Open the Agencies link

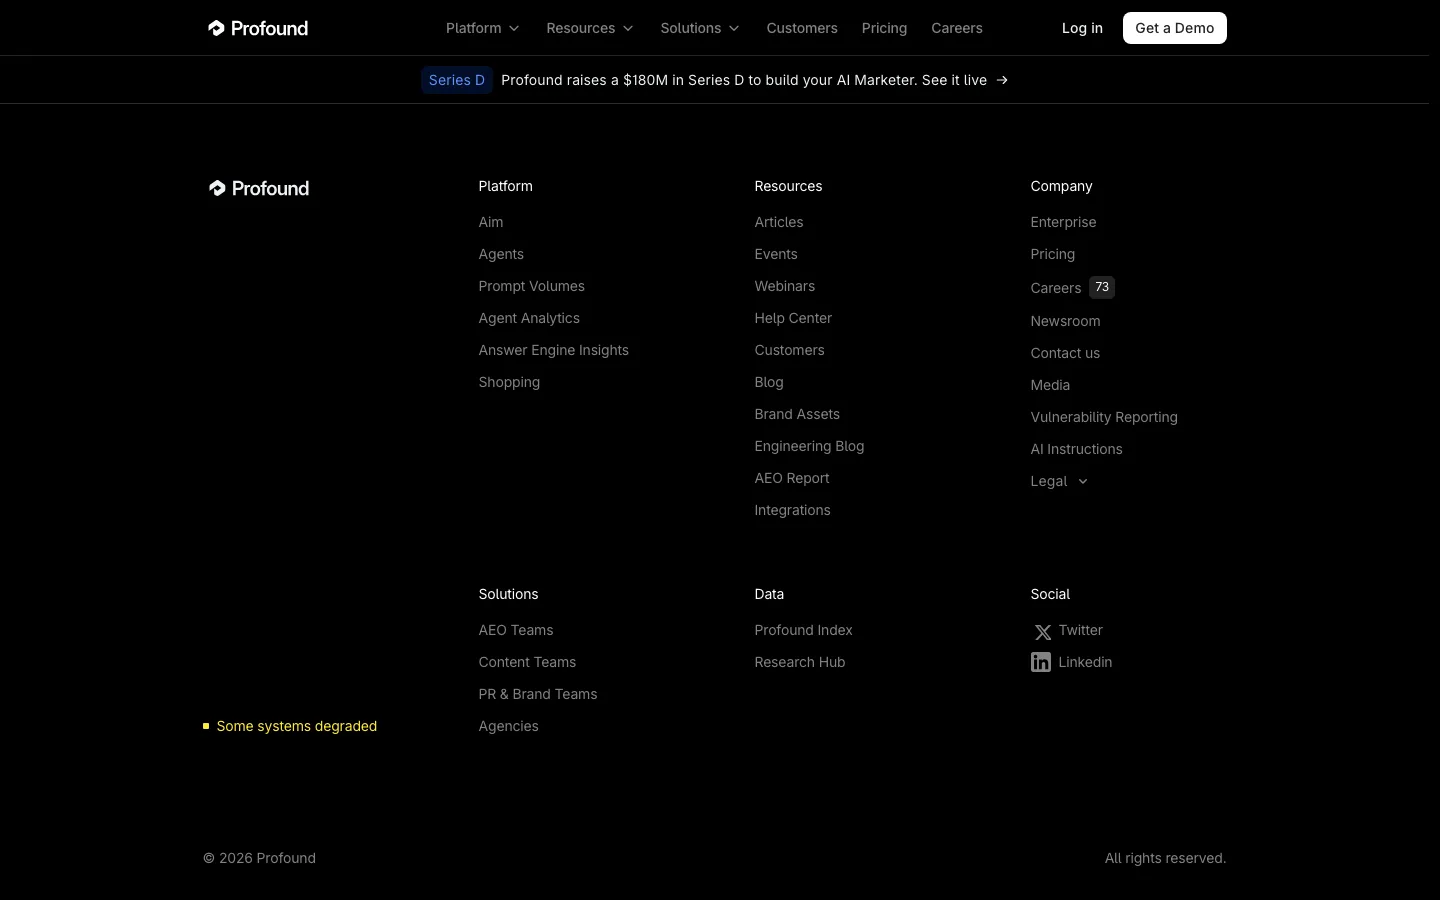click(509, 726)
